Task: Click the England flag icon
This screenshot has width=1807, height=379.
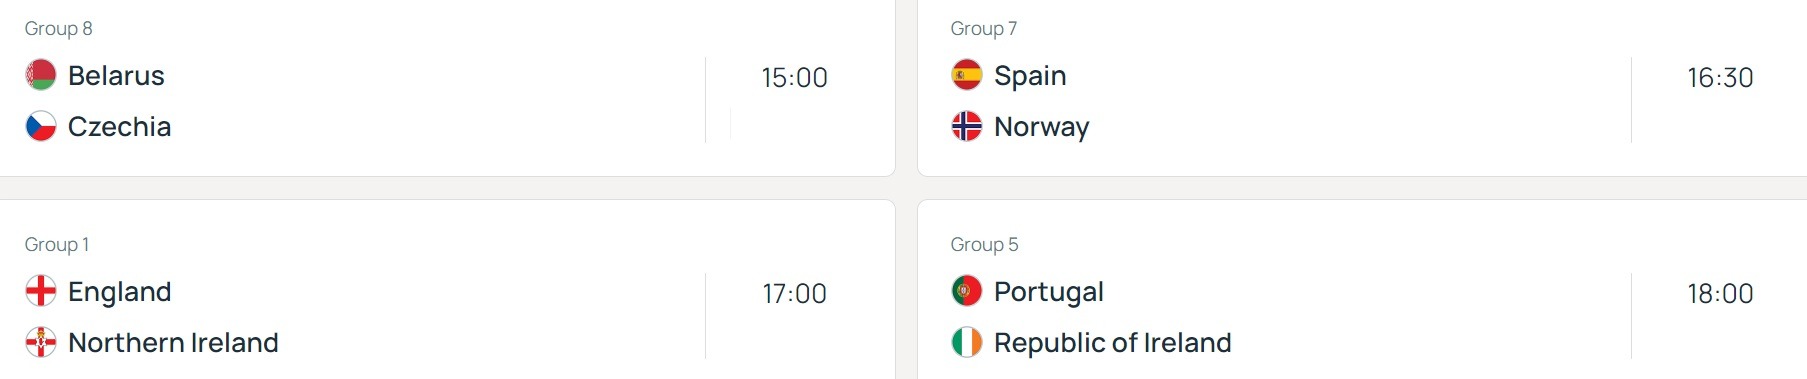Action: click(x=41, y=291)
